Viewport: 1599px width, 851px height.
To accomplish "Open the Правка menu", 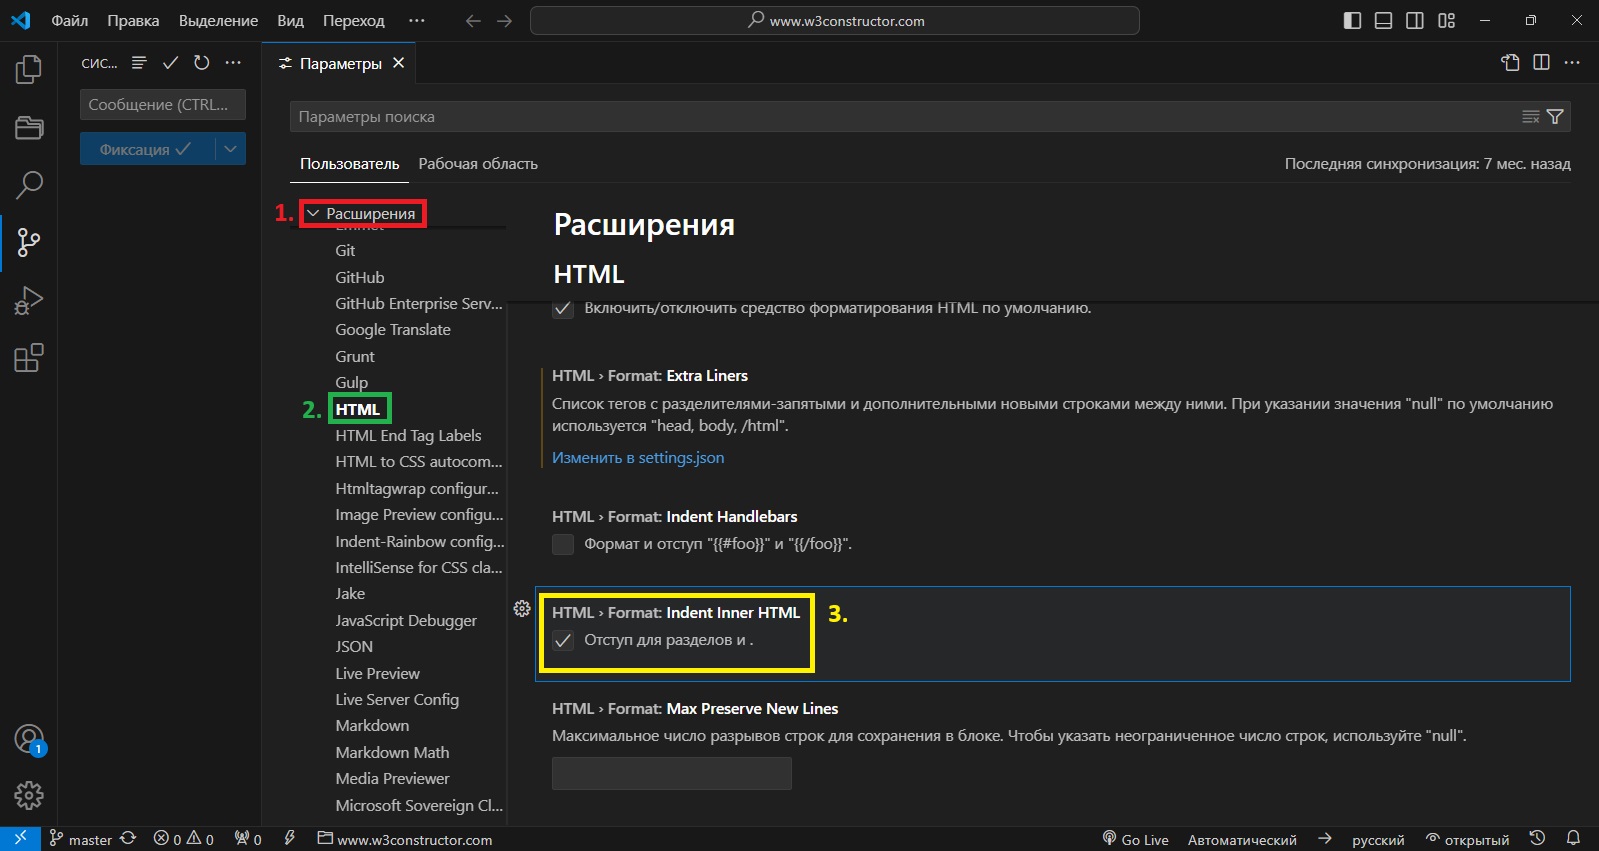I will click(133, 21).
